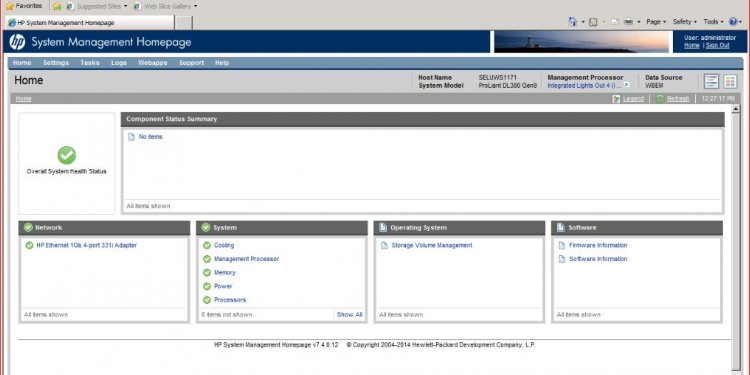Open the Print dropdown arrow
The image size is (750, 375).
[639, 22]
